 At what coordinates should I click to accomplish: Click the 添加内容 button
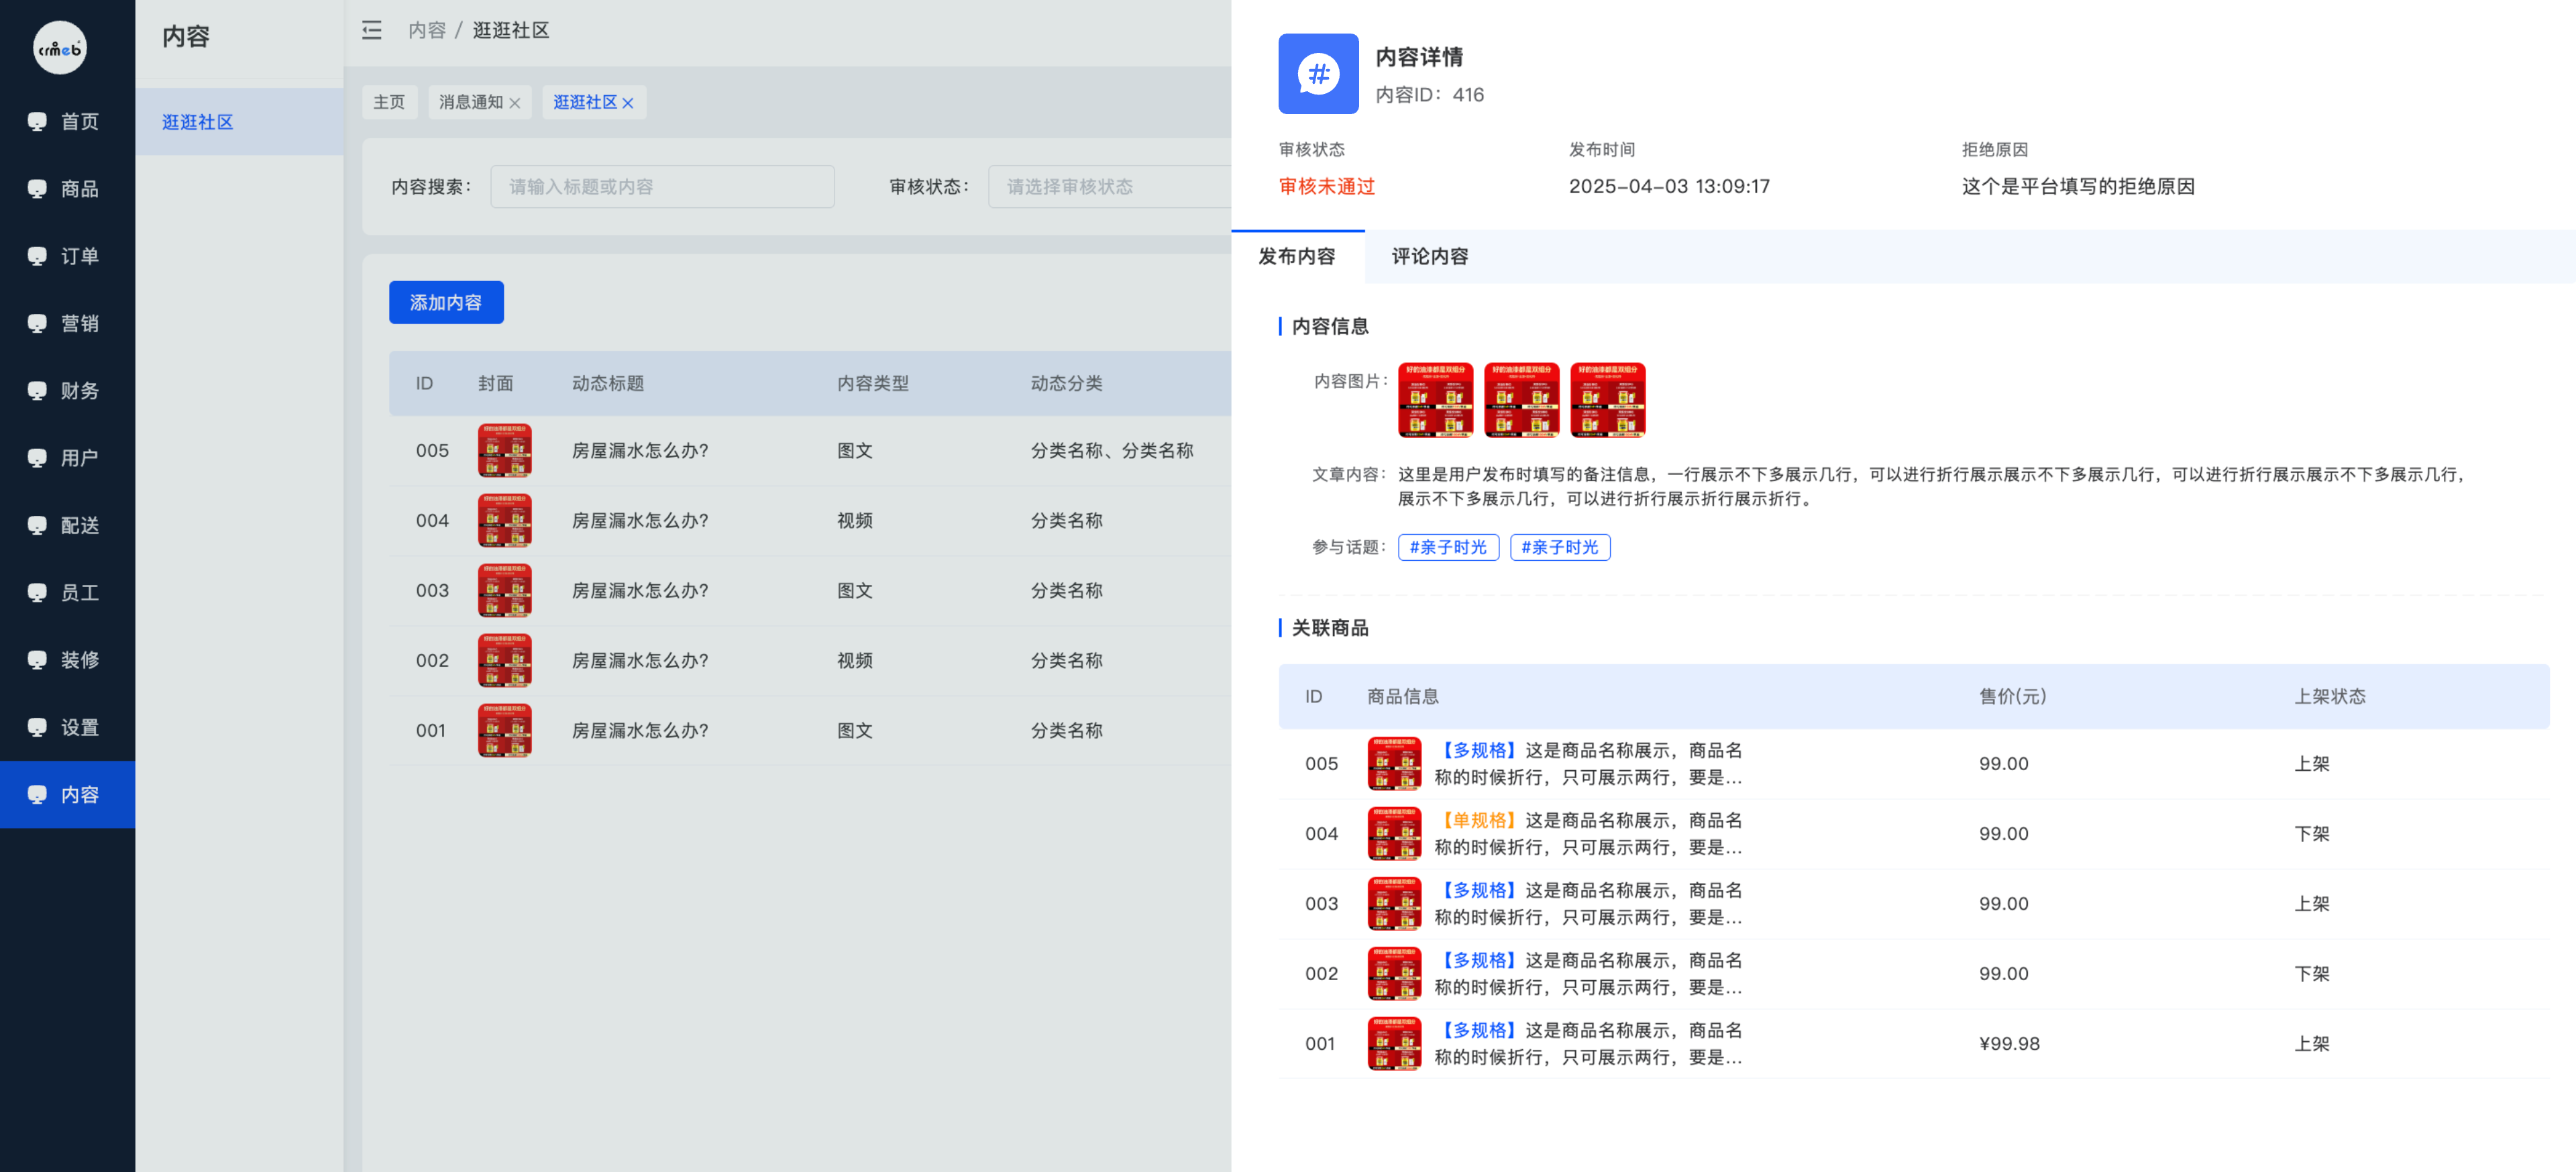446,302
